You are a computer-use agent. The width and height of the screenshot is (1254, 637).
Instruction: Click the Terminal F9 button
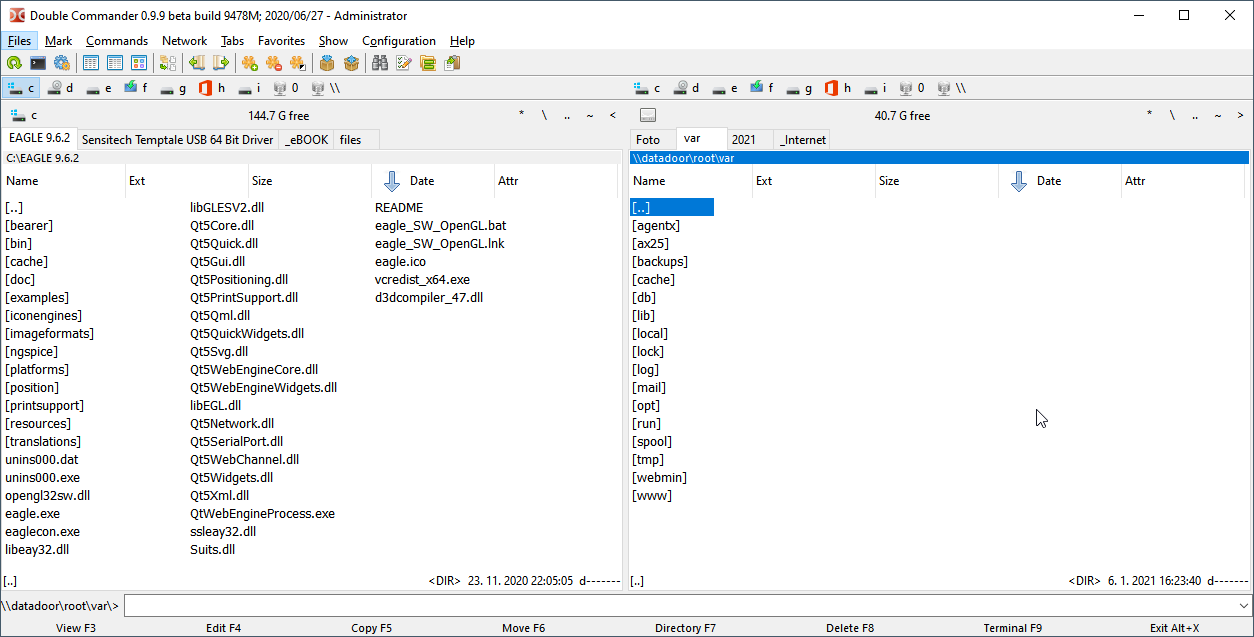click(1012, 628)
